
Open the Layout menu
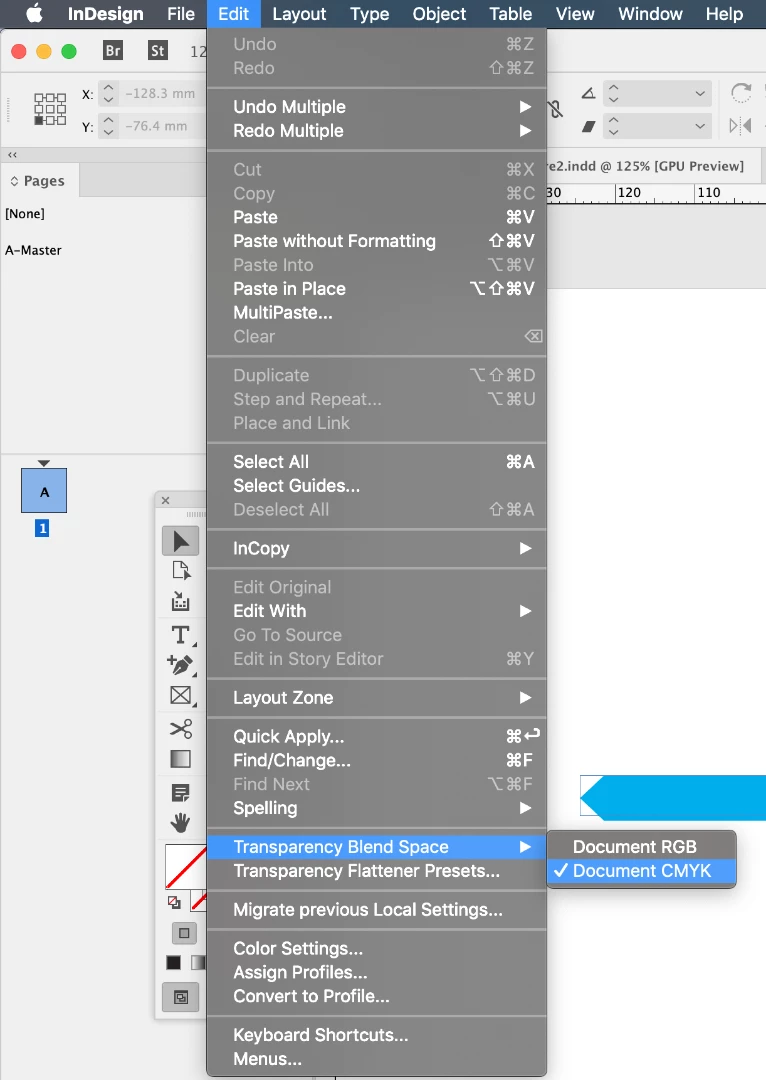(x=299, y=14)
